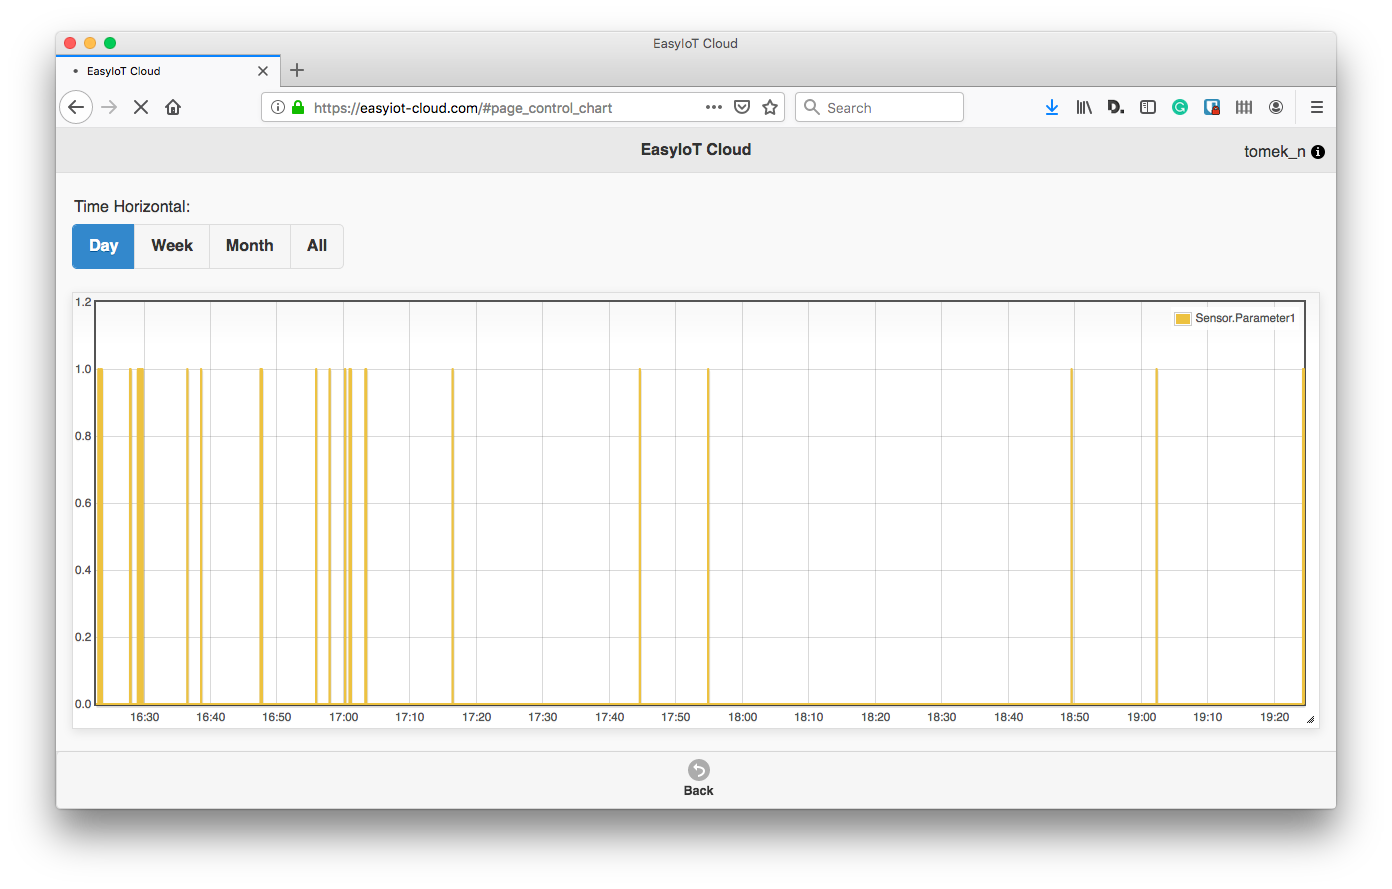Viewport: 1392px width, 889px height.
Task: Click the 18:00 time axis label
Action: pos(743,717)
